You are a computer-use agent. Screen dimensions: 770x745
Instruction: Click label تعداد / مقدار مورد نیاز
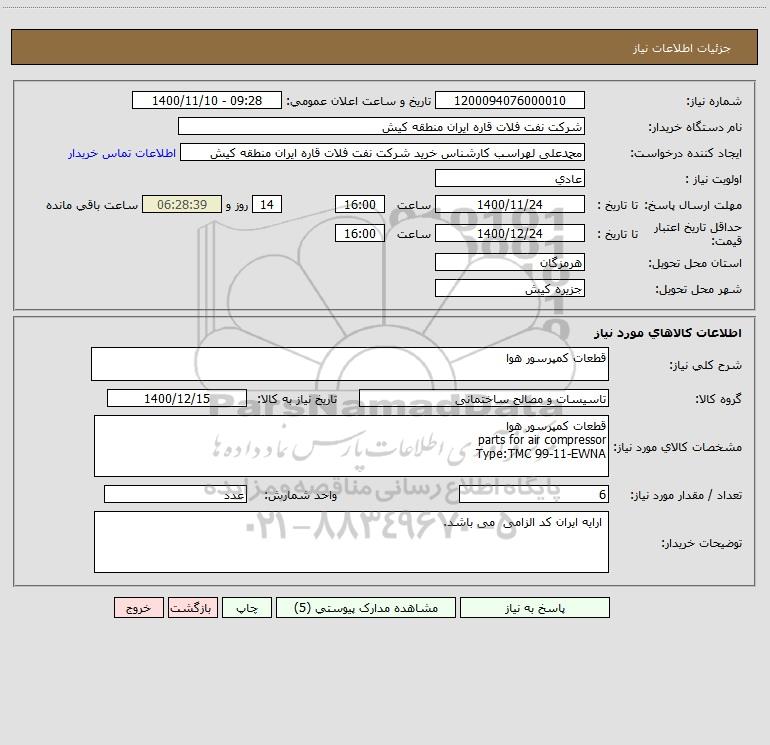click(x=686, y=496)
